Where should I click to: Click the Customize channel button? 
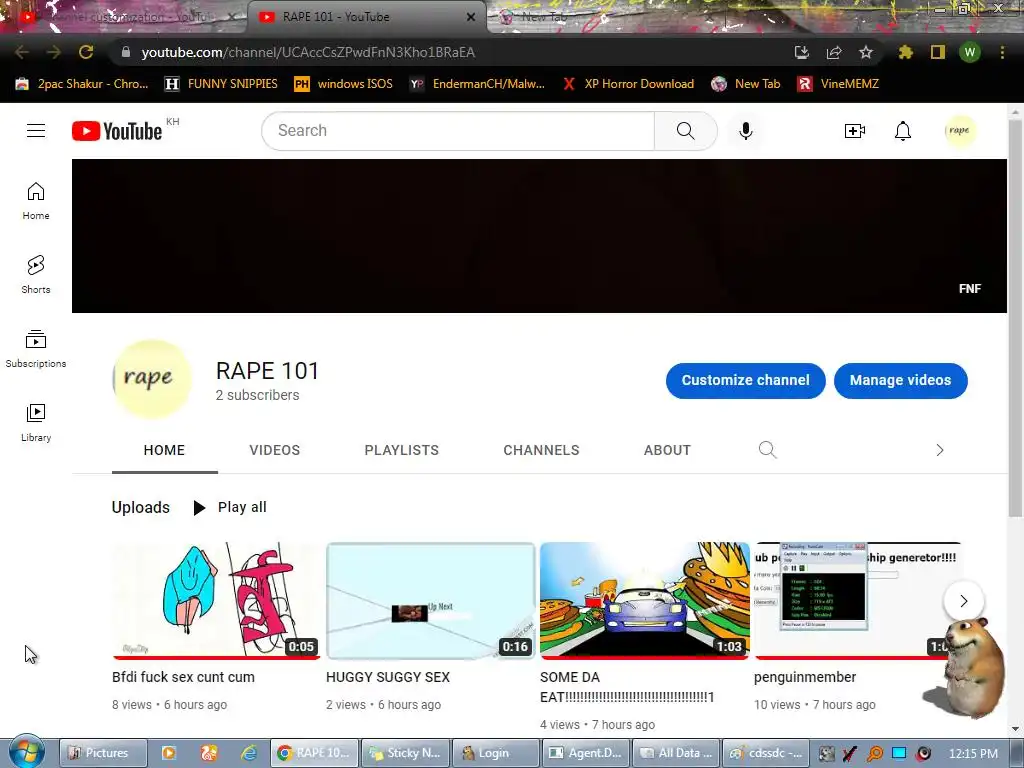click(745, 381)
